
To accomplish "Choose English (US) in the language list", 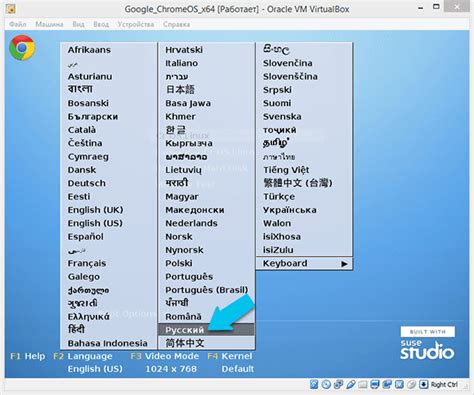I will point(95,223).
